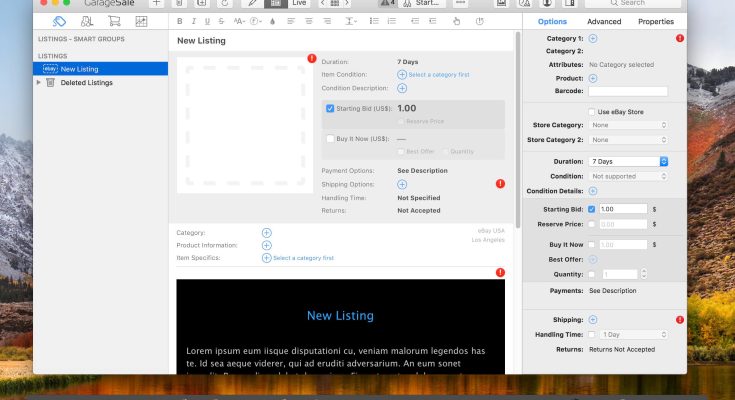Click the italic formatting icon
735x400 pixels.
click(x=193, y=21)
